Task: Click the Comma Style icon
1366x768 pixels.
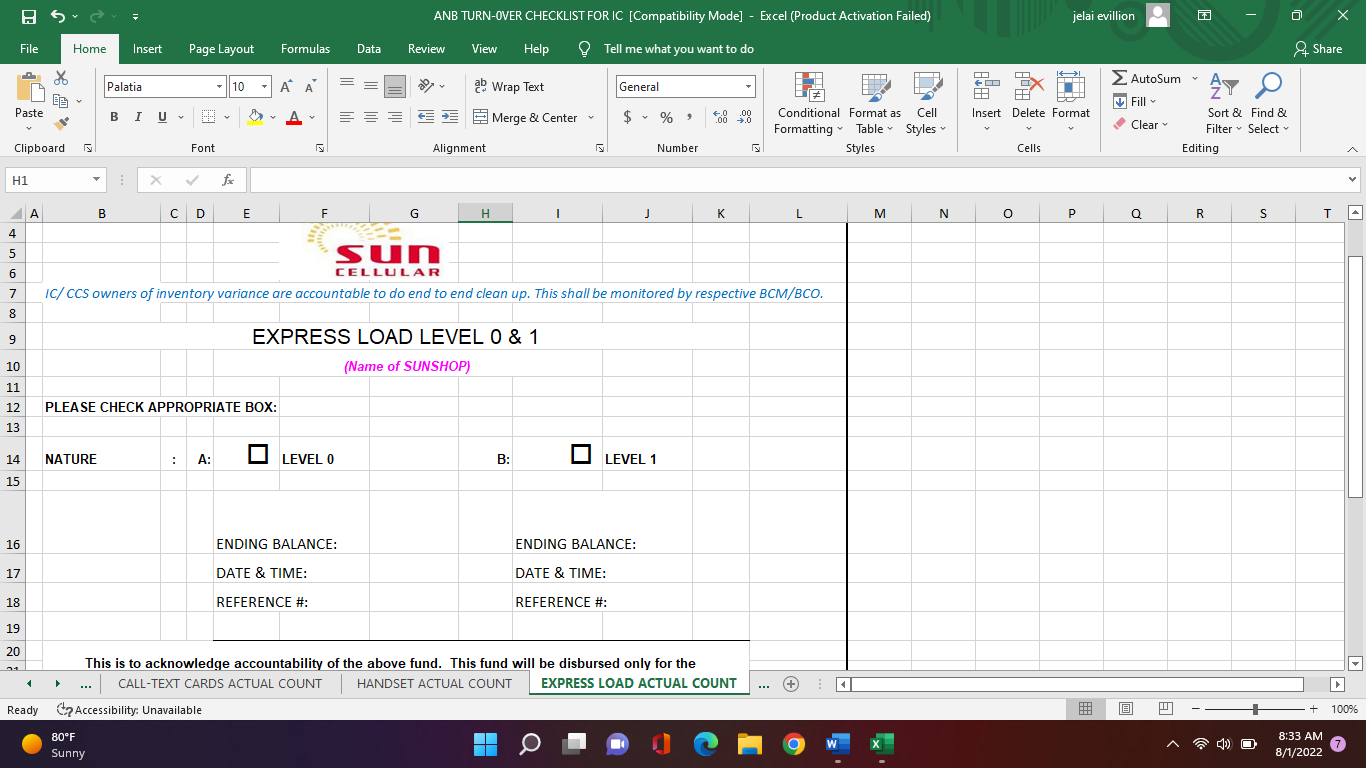Action: (689, 117)
